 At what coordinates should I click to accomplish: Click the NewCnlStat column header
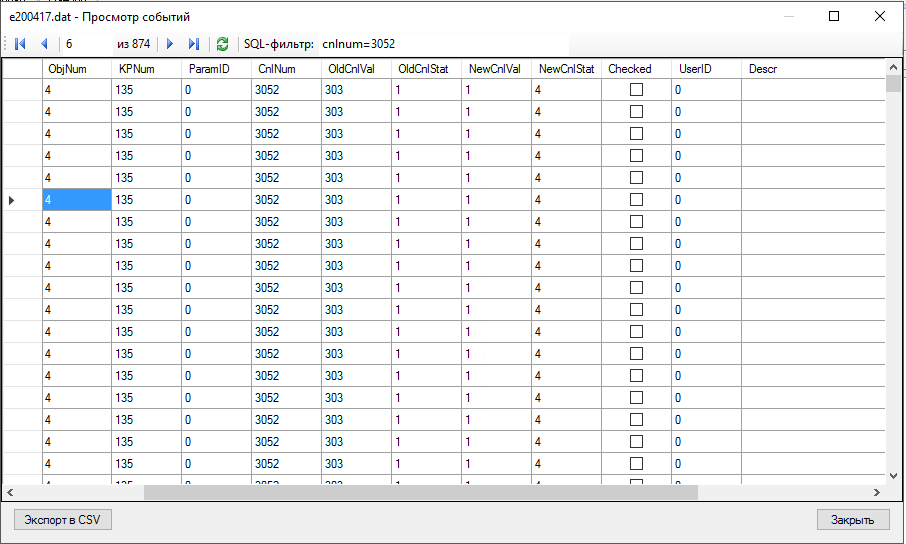566,69
